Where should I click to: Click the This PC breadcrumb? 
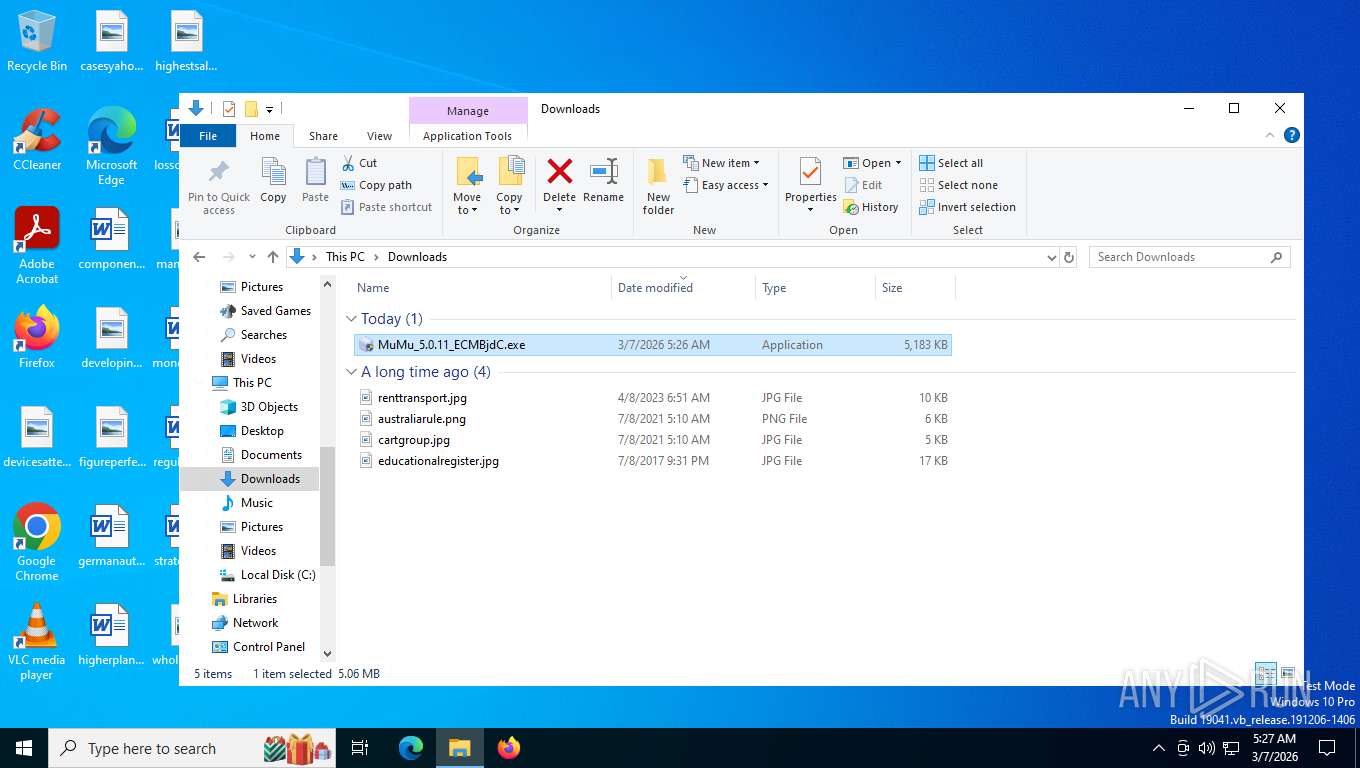tap(345, 257)
